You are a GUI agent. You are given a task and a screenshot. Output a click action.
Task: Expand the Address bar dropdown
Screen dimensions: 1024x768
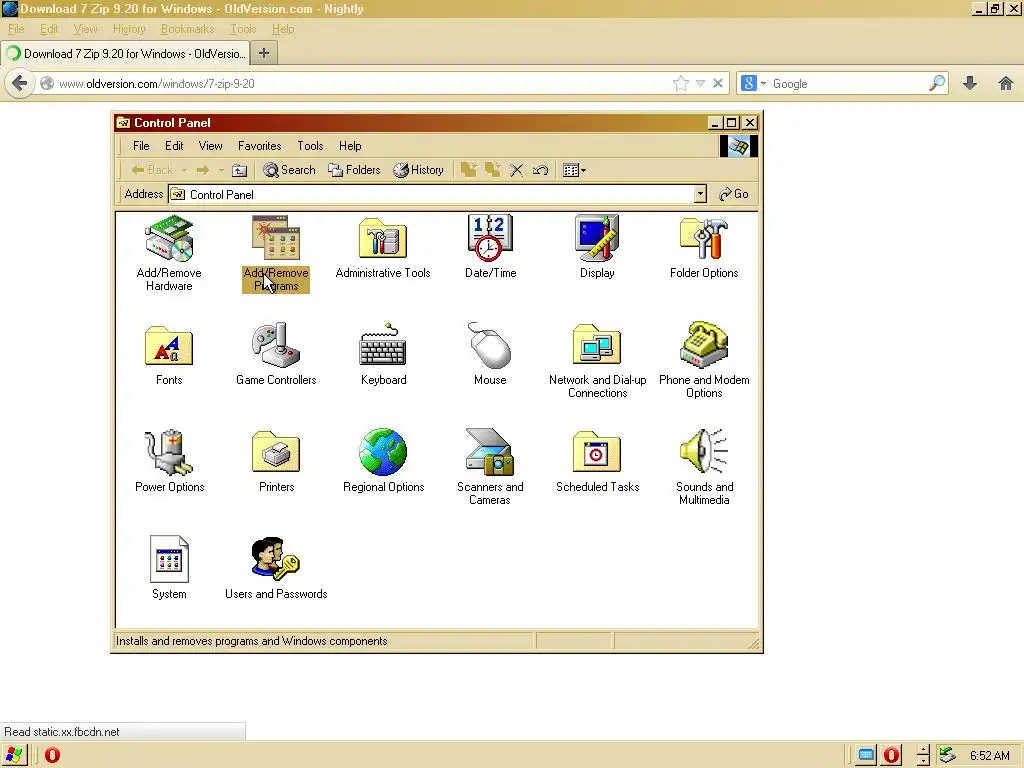[x=700, y=194]
